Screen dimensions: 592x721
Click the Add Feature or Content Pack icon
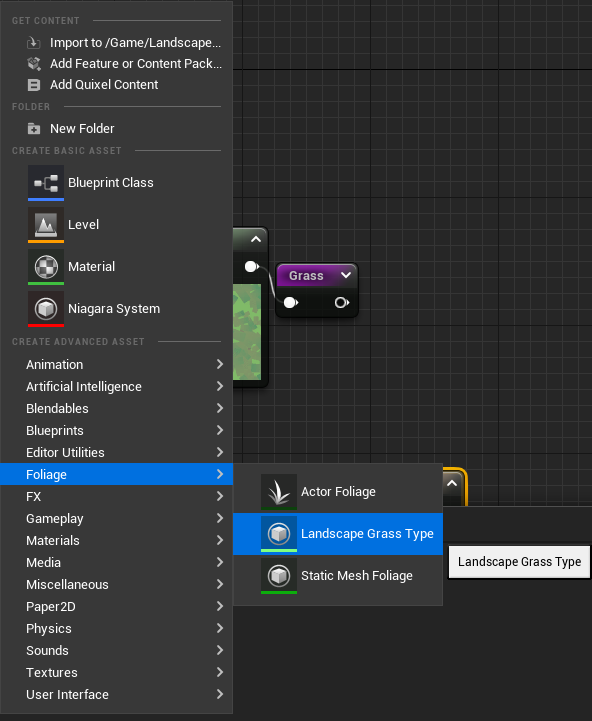(34, 63)
